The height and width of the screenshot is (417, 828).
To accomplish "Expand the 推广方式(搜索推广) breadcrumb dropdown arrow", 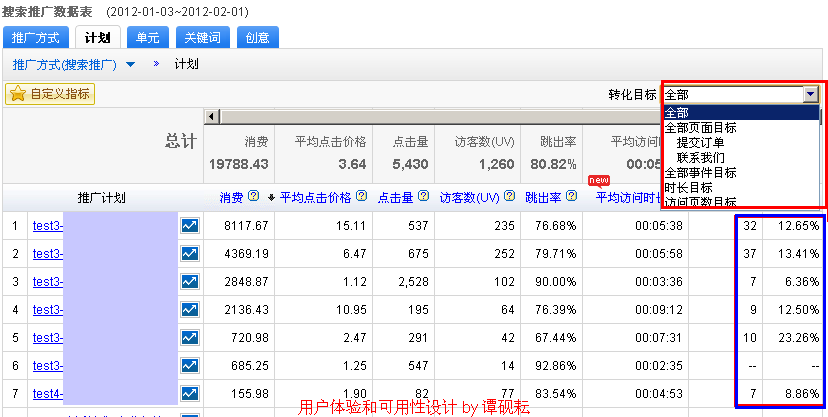I will coord(130,65).
